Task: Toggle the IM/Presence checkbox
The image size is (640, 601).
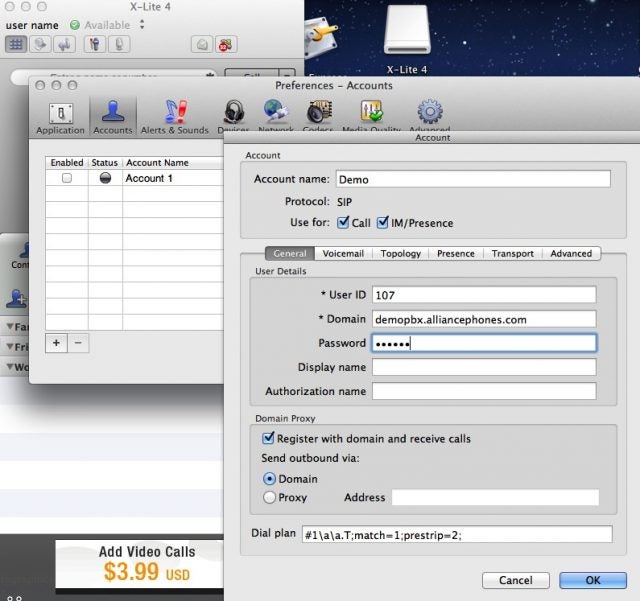Action: 382,223
